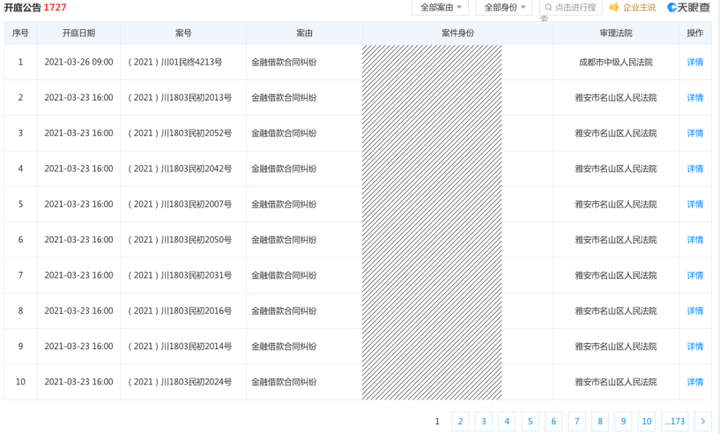The image size is (720, 434).
Task: Select case number （2021）川1803民初2042号
Action: (180, 169)
